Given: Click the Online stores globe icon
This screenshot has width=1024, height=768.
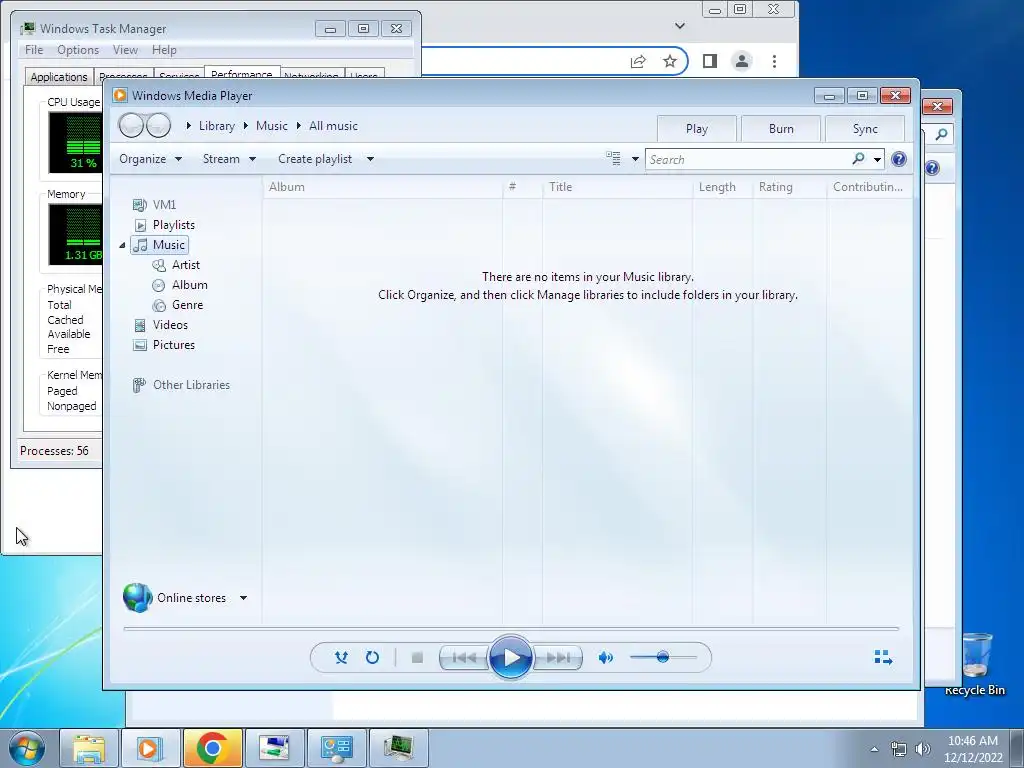Looking at the screenshot, I should (137, 598).
